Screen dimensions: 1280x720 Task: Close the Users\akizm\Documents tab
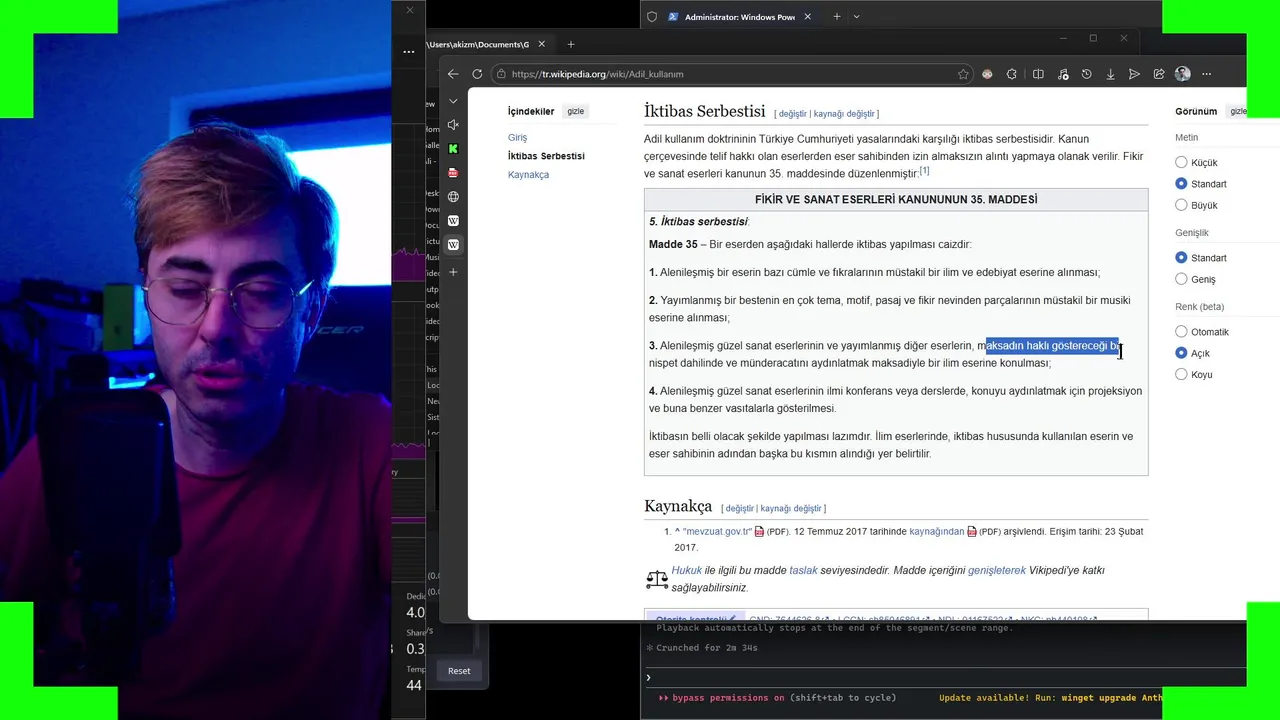(543, 44)
